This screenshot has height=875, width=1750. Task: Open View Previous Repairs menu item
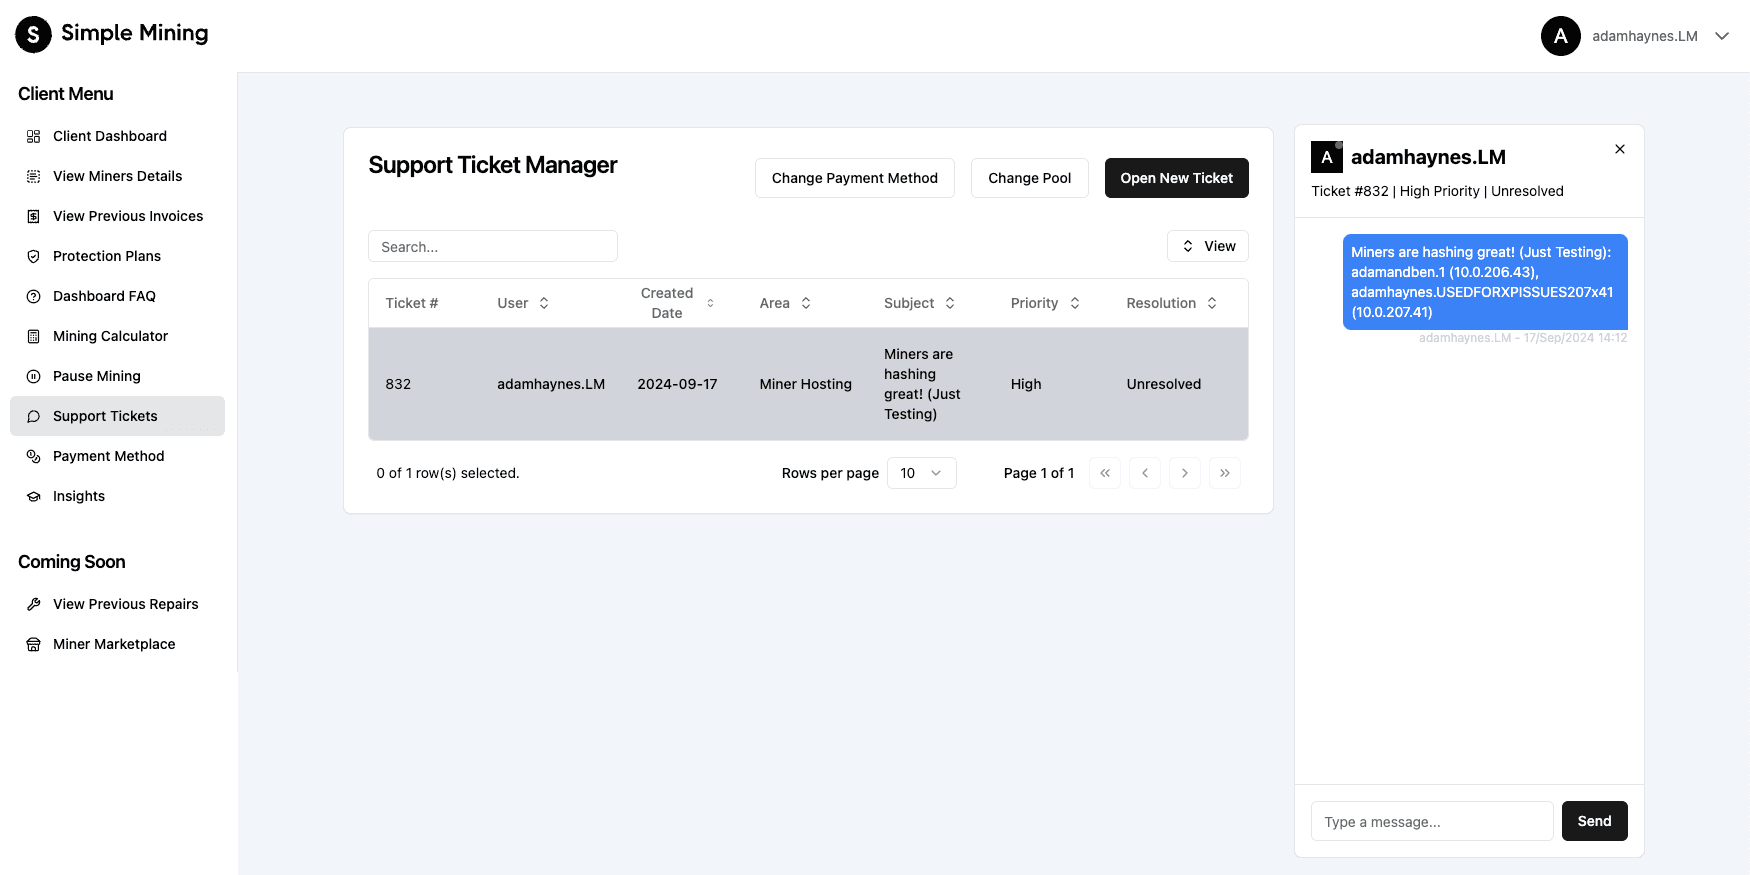pyautogui.click(x=117, y=604)
